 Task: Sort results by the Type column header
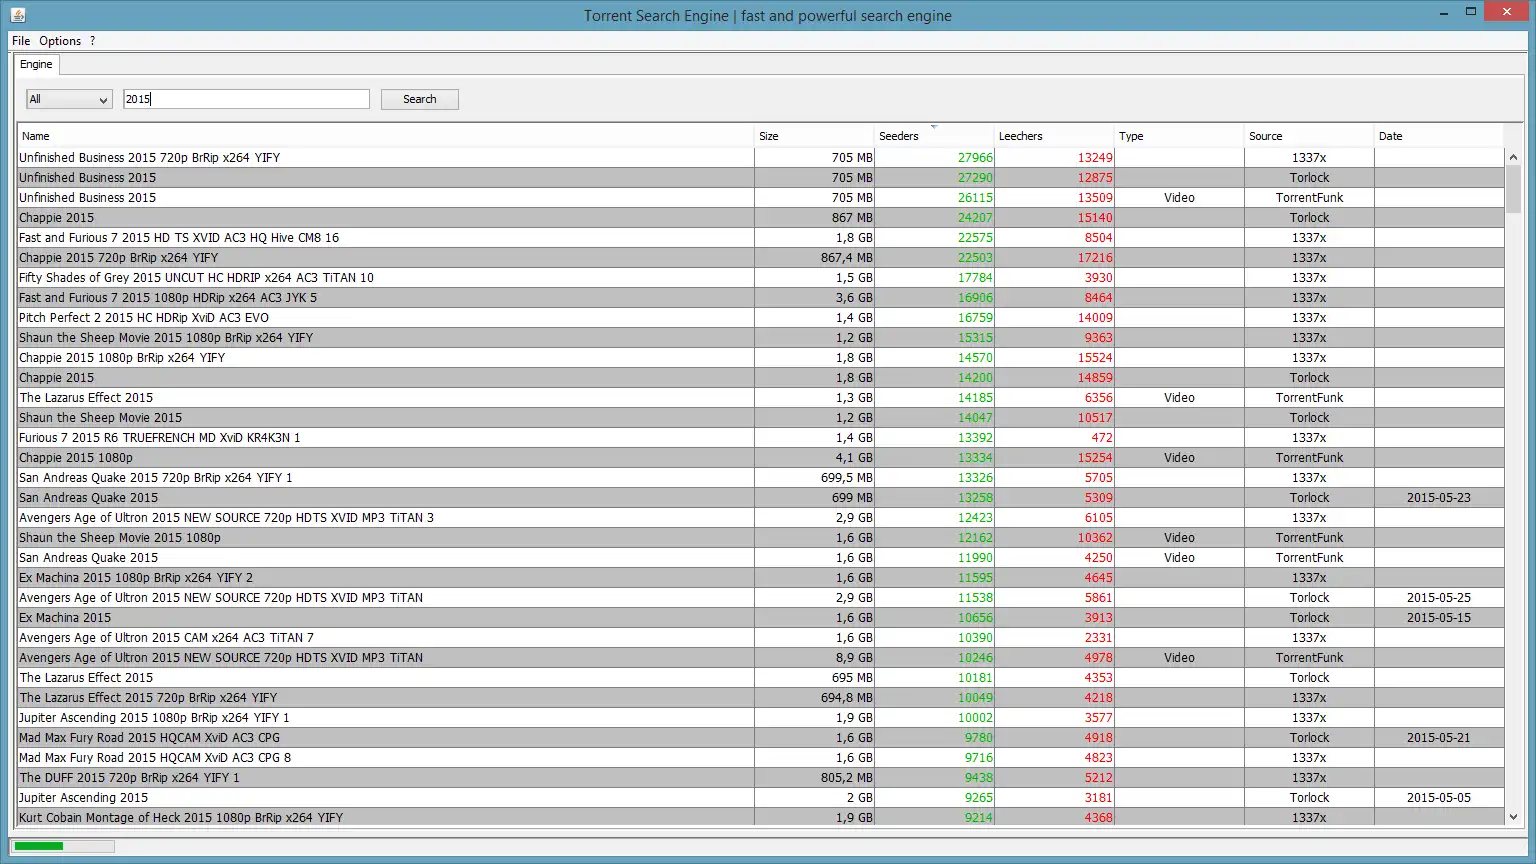pos(1179,136)
